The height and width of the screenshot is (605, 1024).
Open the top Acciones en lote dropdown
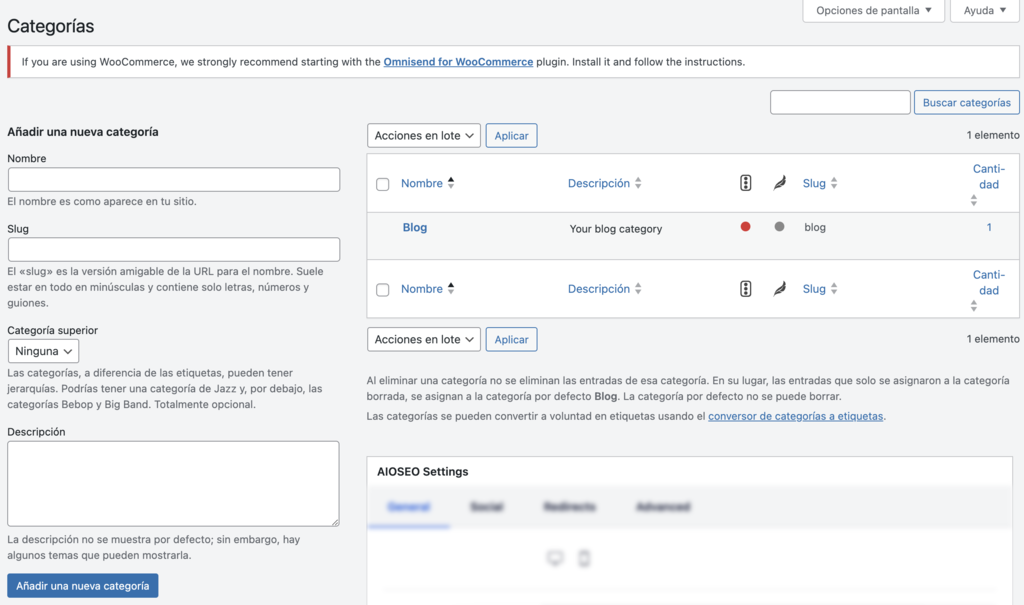424,136
